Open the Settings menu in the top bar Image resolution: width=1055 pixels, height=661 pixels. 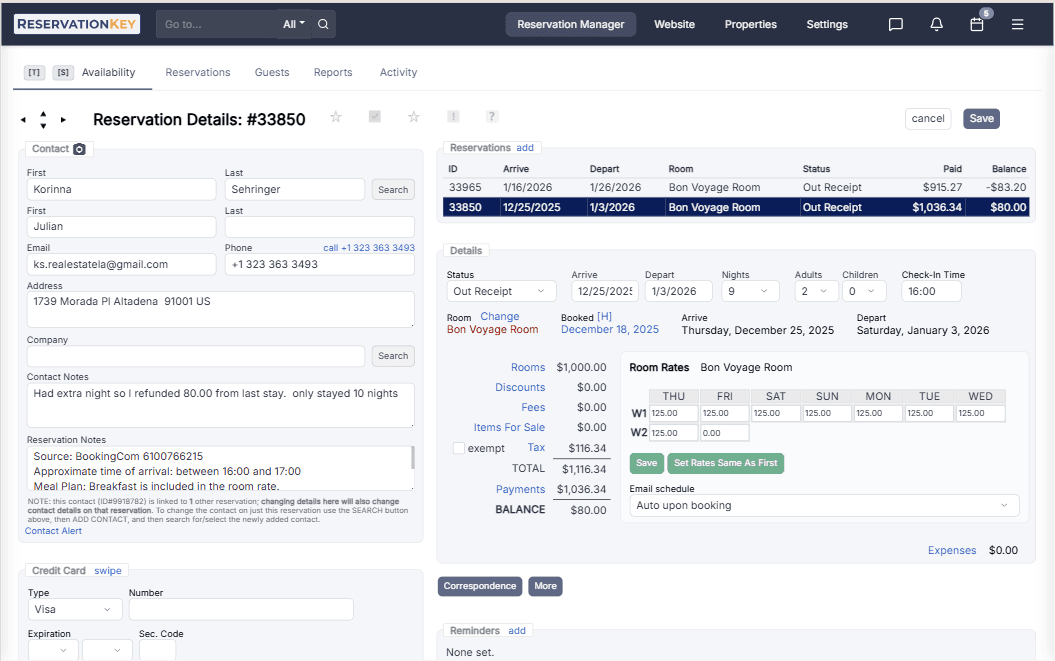[x=826, y=23]
